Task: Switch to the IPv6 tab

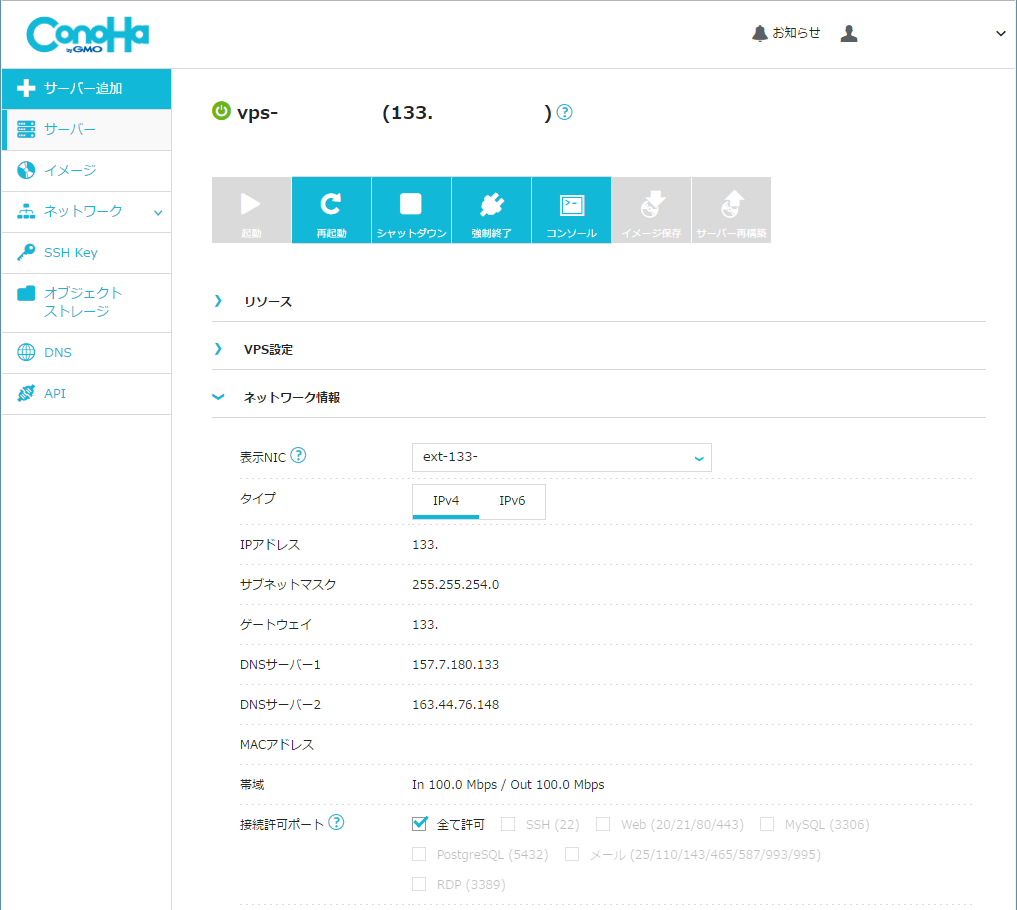Action: point(512,501)
